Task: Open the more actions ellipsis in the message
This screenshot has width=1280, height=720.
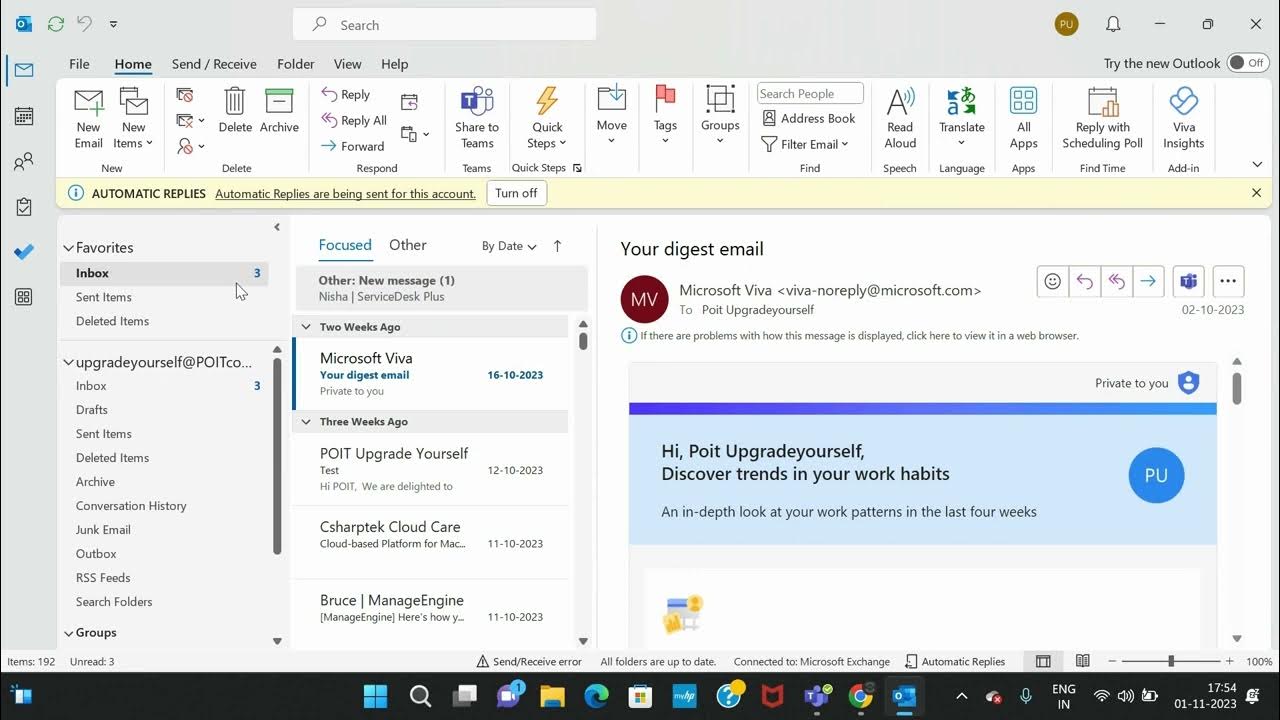Action: coord(1228,282)
